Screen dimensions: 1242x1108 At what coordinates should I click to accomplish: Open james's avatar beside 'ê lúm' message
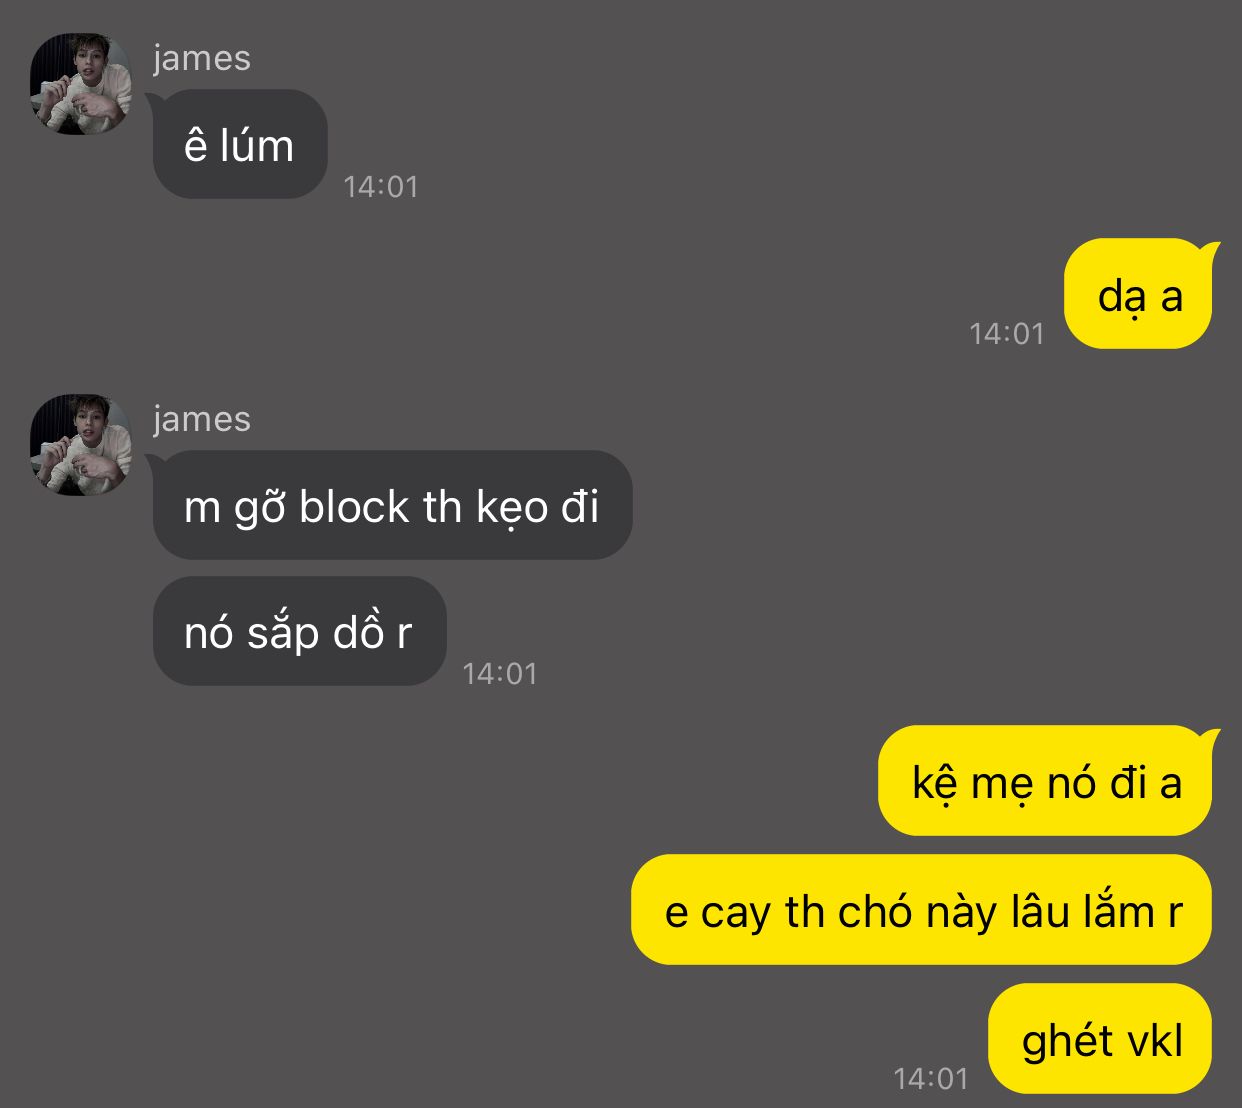point(81,84)
